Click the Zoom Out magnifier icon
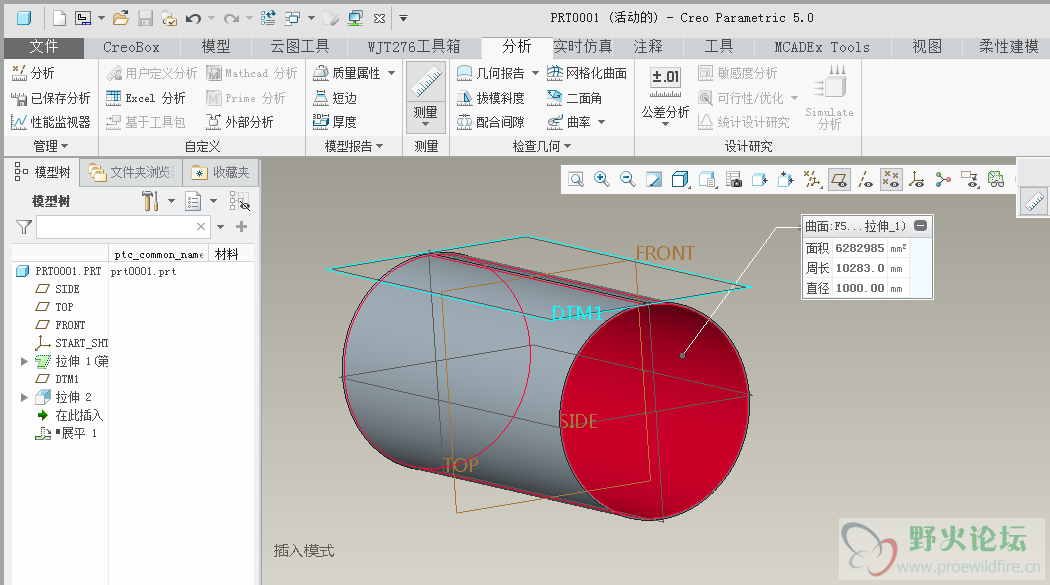 pyautogui.click(x=627, y=179)
